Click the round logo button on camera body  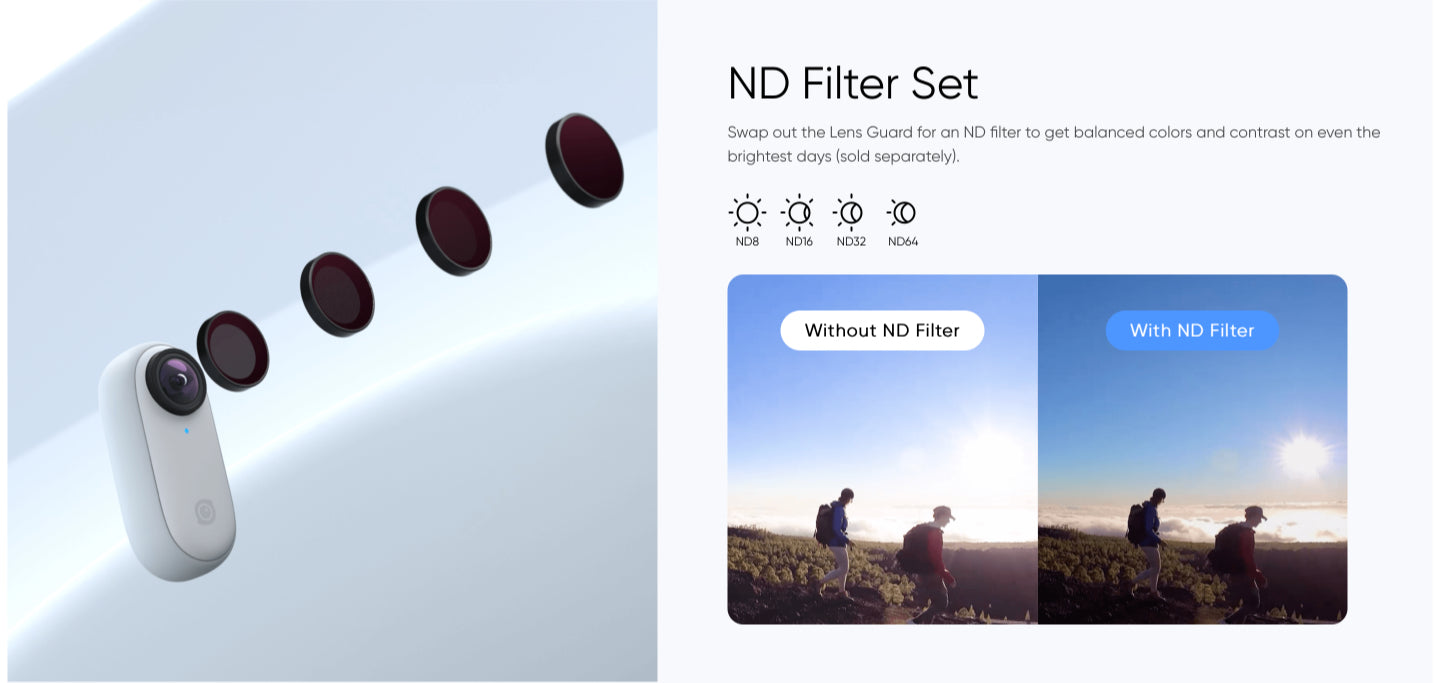(x=206, y=512)
